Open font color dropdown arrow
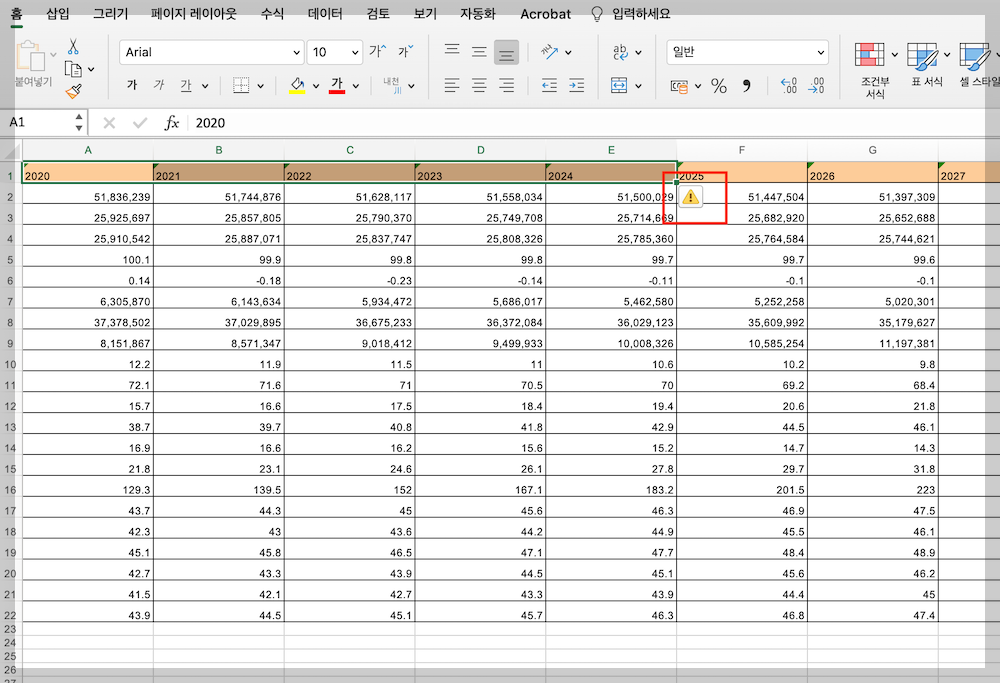This screenshot has height=683, width=1000. 356,85
